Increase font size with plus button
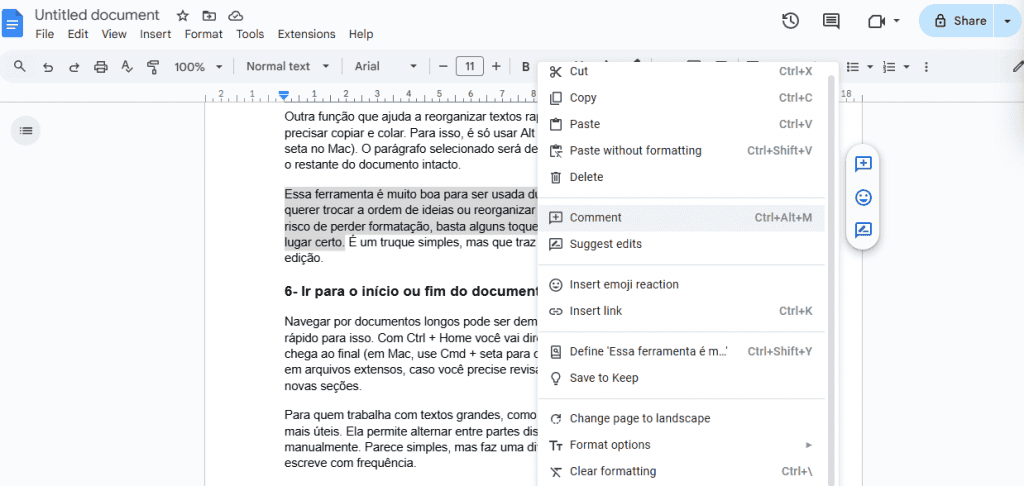Image resolution: width=1024 pixels, height=486 pixels. coord(496,67)
